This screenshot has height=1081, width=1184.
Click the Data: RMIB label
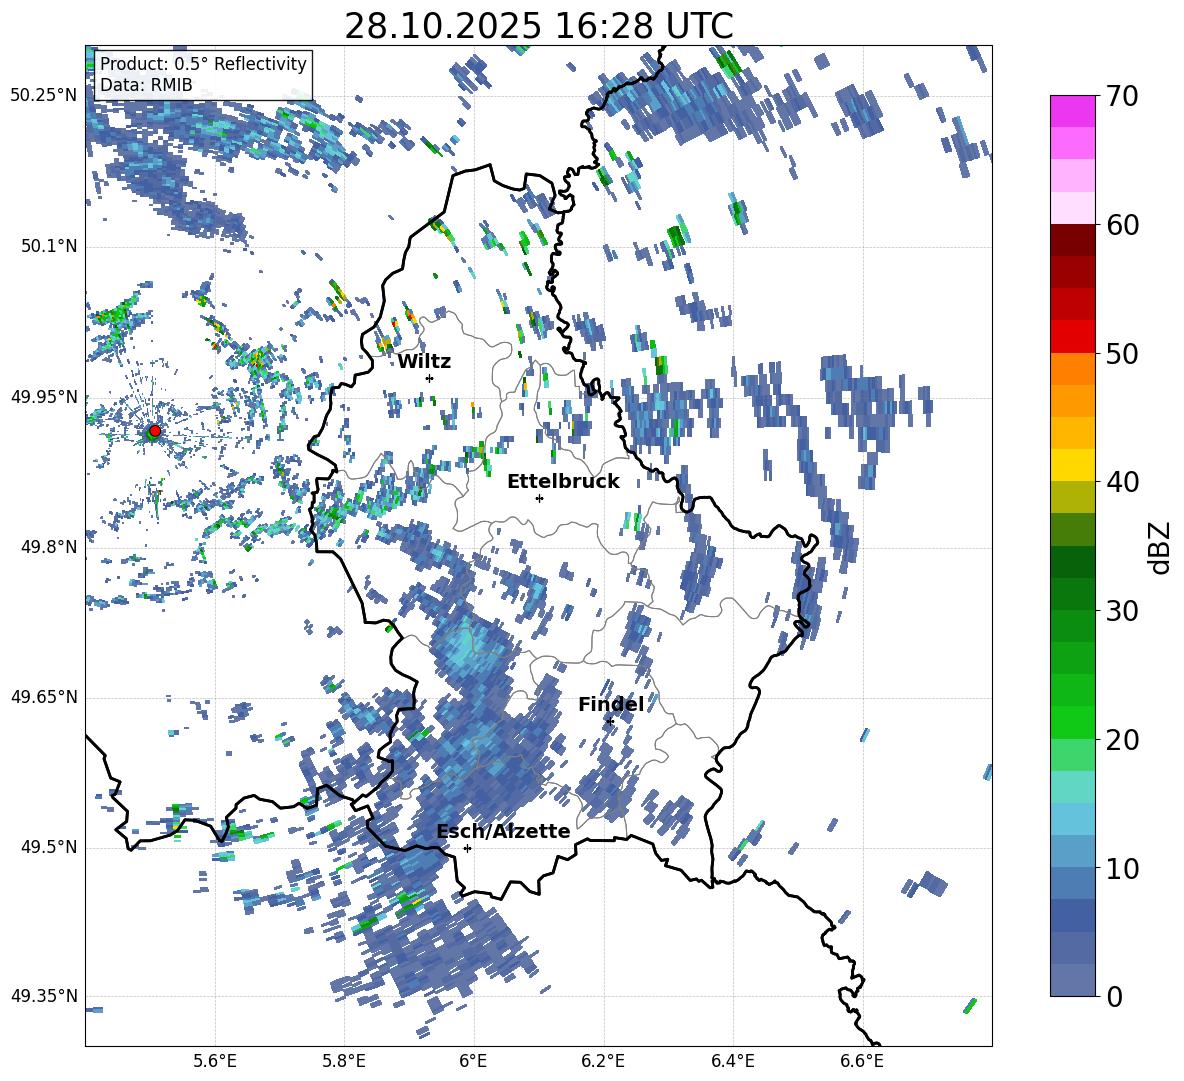pyautogui.click(x=146, y=85)
